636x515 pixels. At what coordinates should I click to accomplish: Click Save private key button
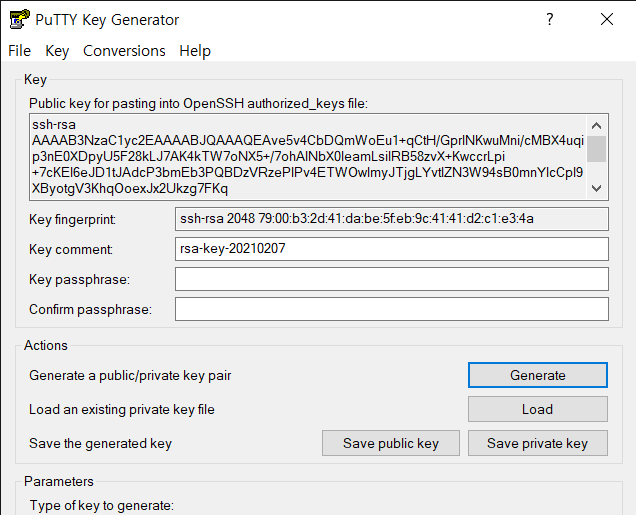[x=538, y=443]
